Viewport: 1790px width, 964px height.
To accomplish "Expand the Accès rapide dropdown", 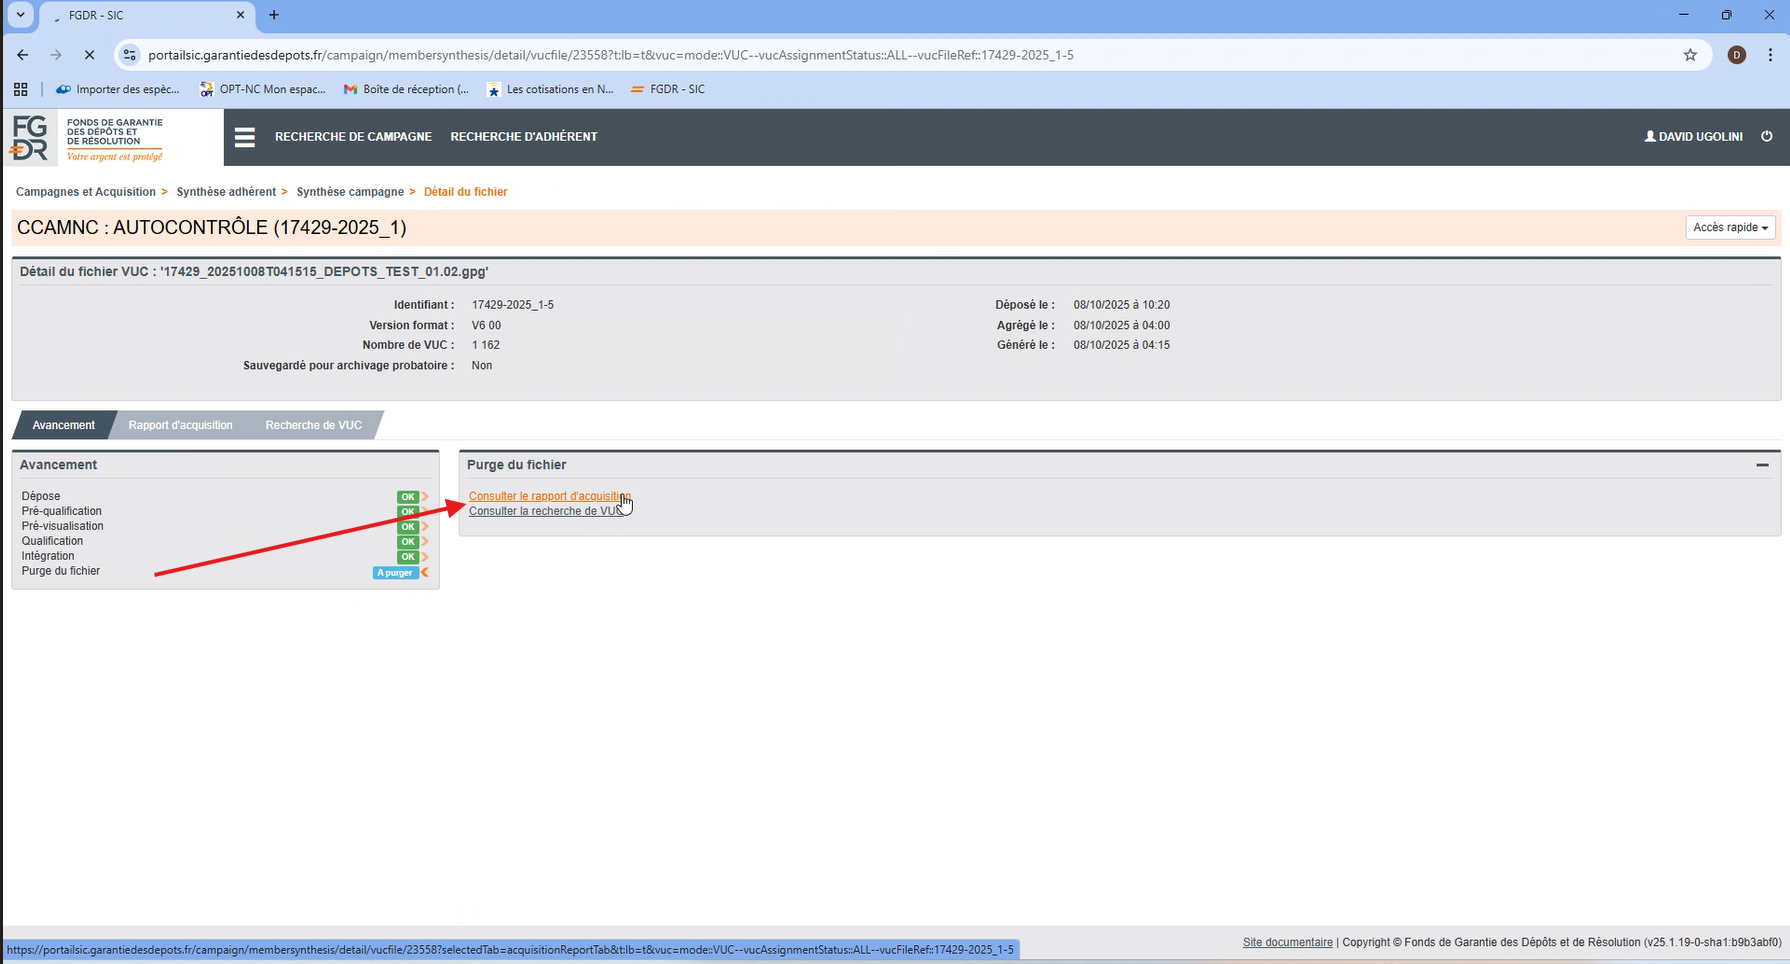I will tap(1730, 227).
